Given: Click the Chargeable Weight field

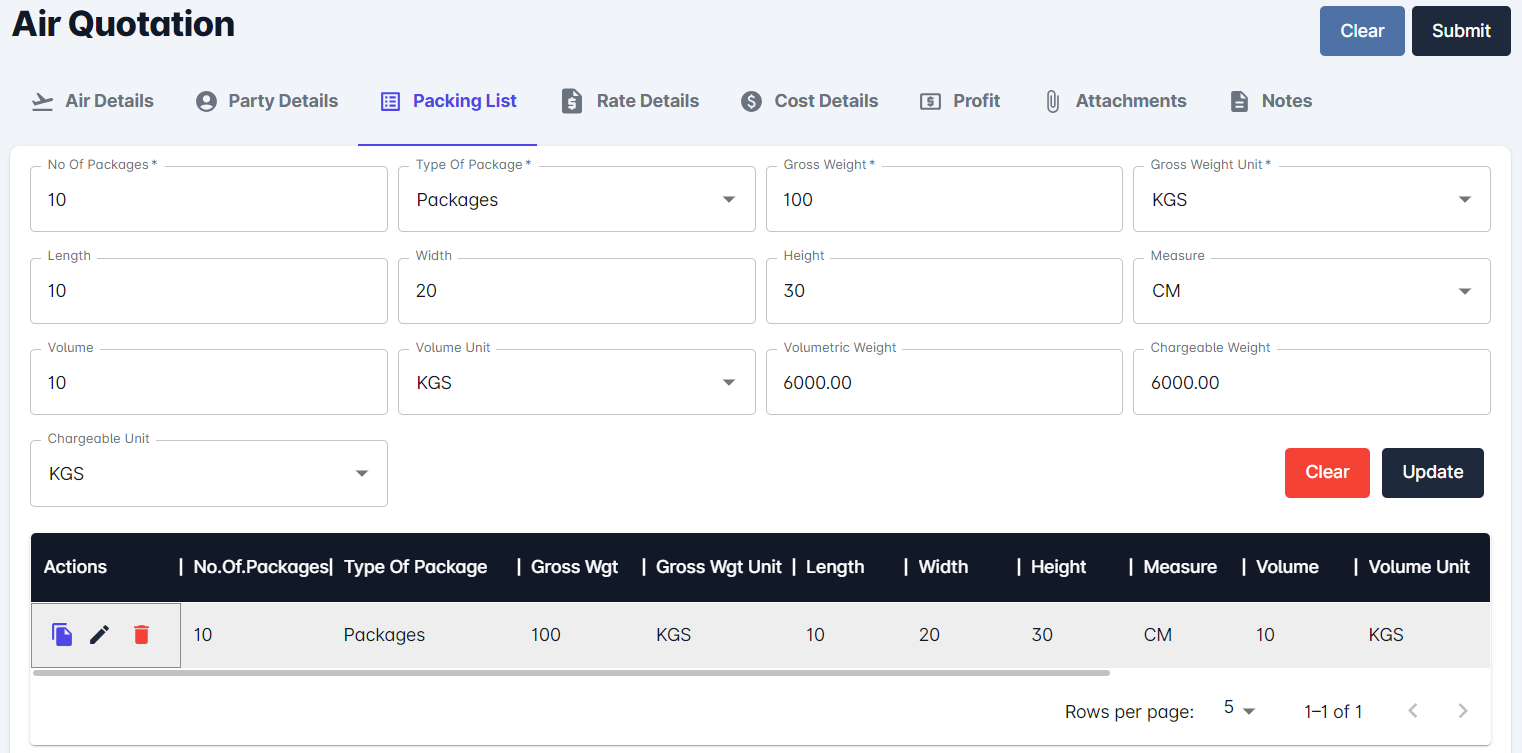Looking at the screenshot, I should click(1311, 382).
